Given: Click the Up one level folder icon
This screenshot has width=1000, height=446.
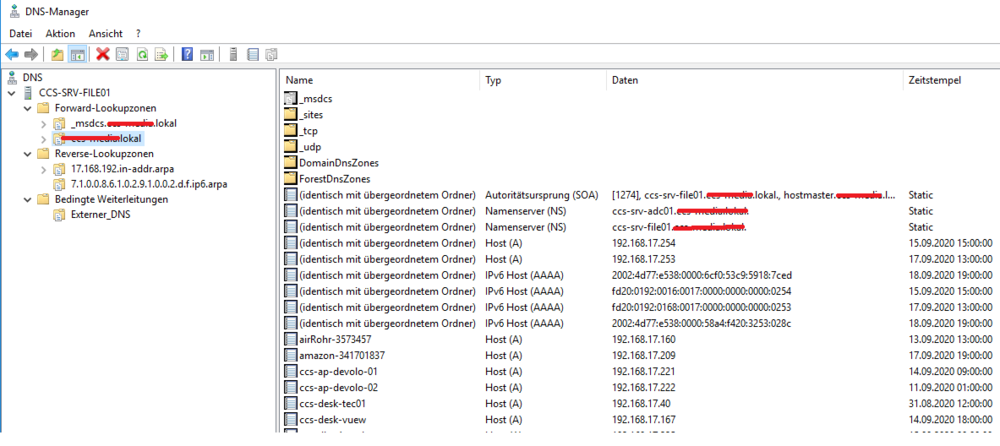Looking at the screenshot, I should pos(58,54).
